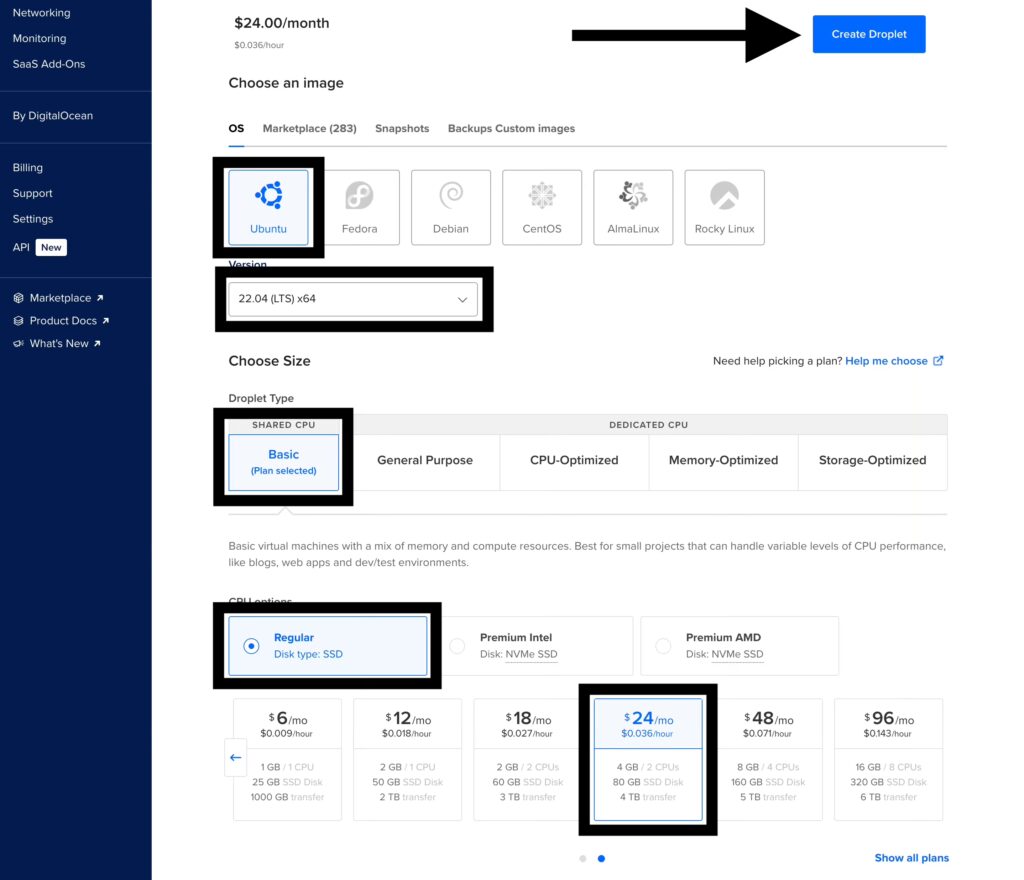
Task: Choose the AlmaLinux image icon
Action: click(633, 195)
